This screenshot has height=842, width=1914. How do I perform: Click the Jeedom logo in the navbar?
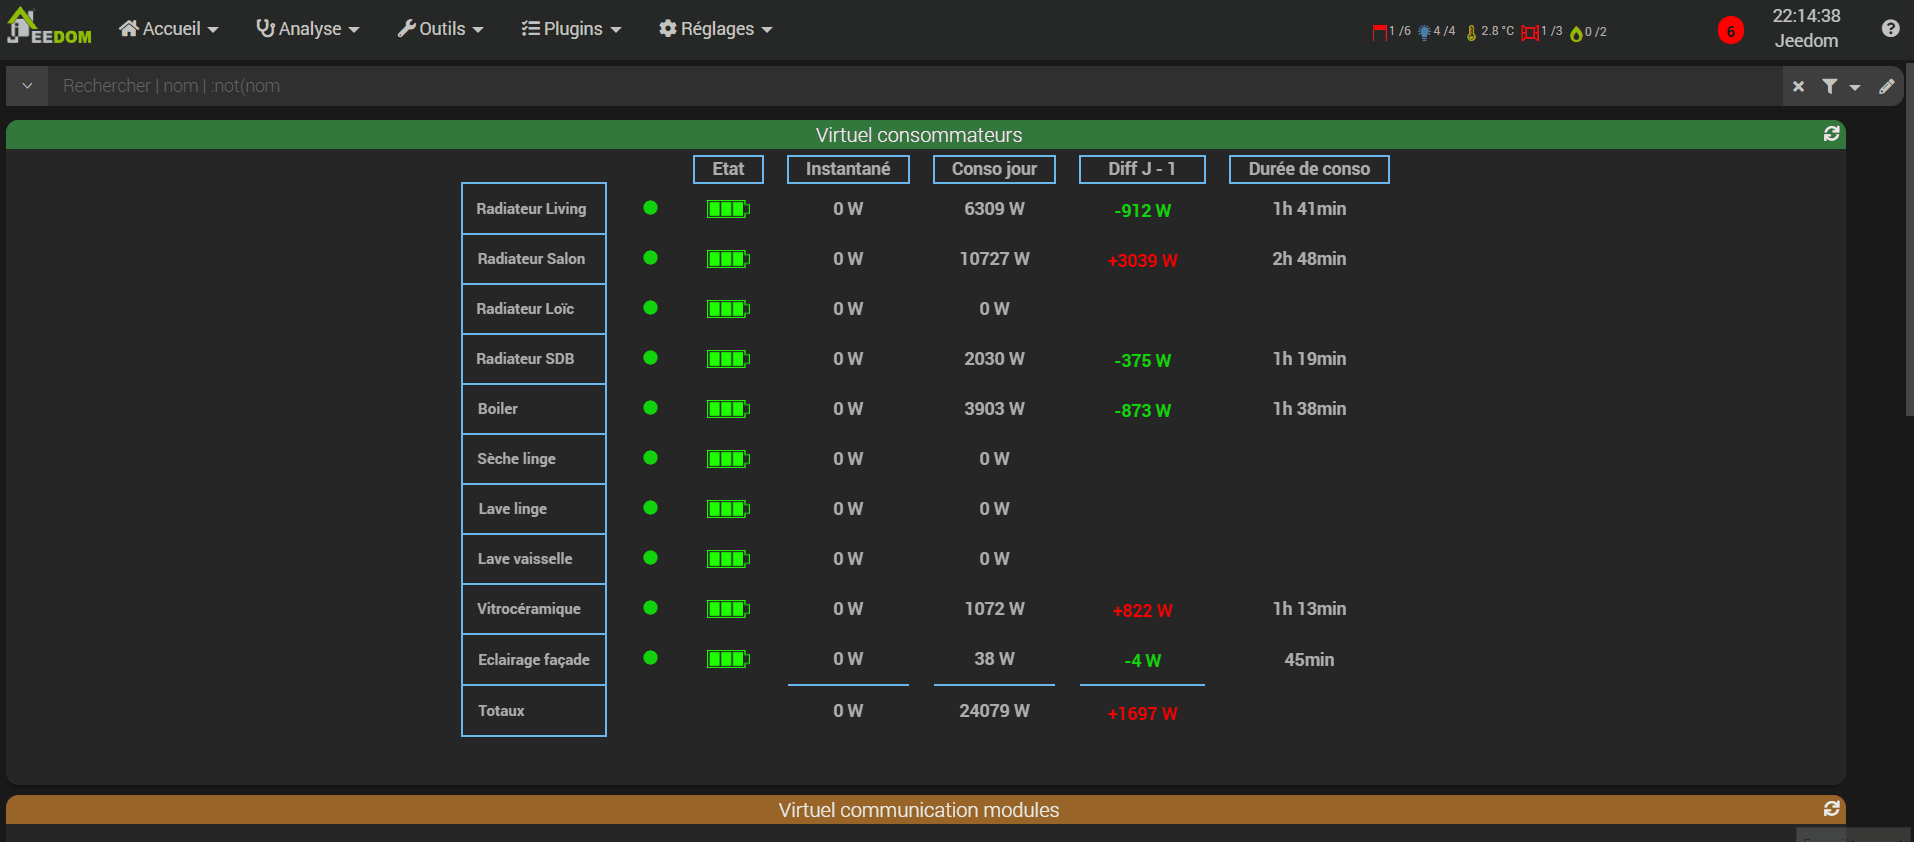pyautogui.click(x=49, y=28)
